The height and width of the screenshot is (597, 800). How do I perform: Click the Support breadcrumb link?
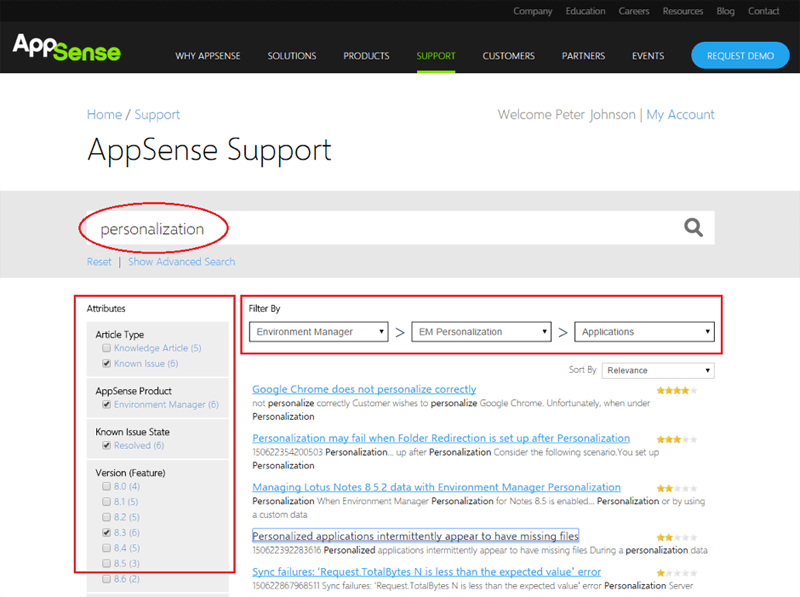coord(157,115)
